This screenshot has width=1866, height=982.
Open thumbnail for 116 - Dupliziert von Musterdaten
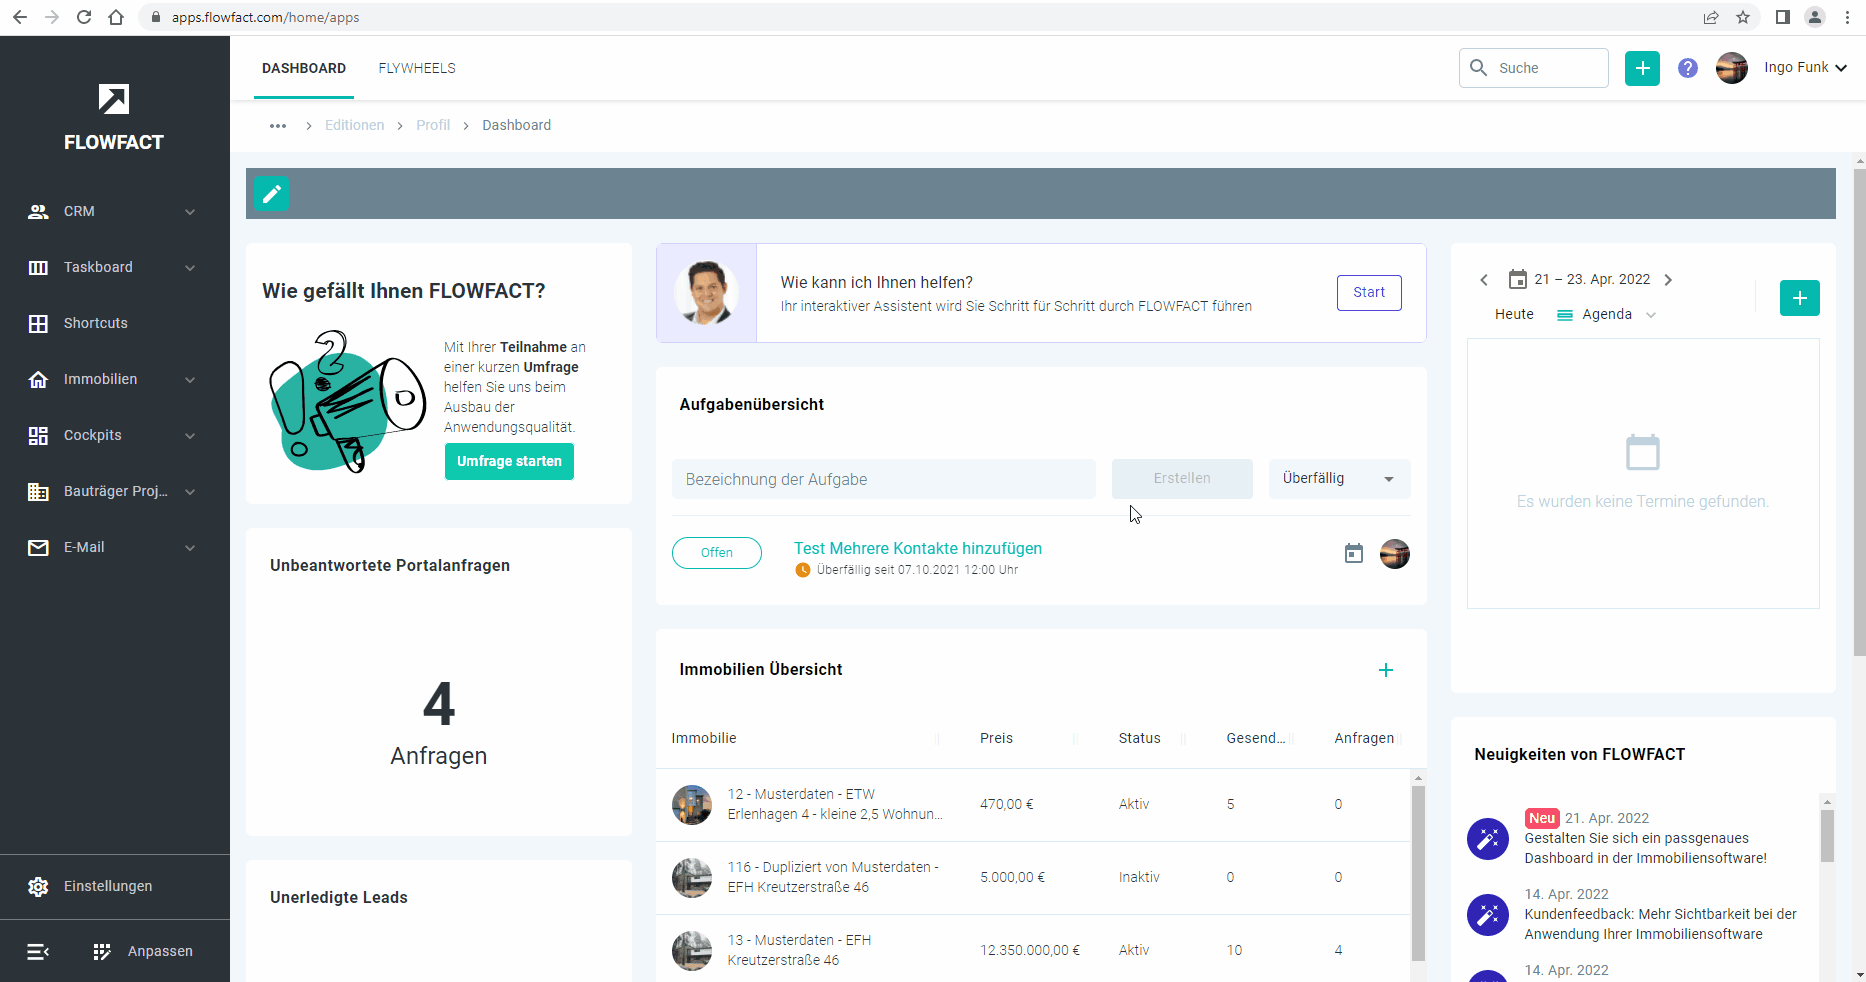pyautogui.click(x=692, y=878)
